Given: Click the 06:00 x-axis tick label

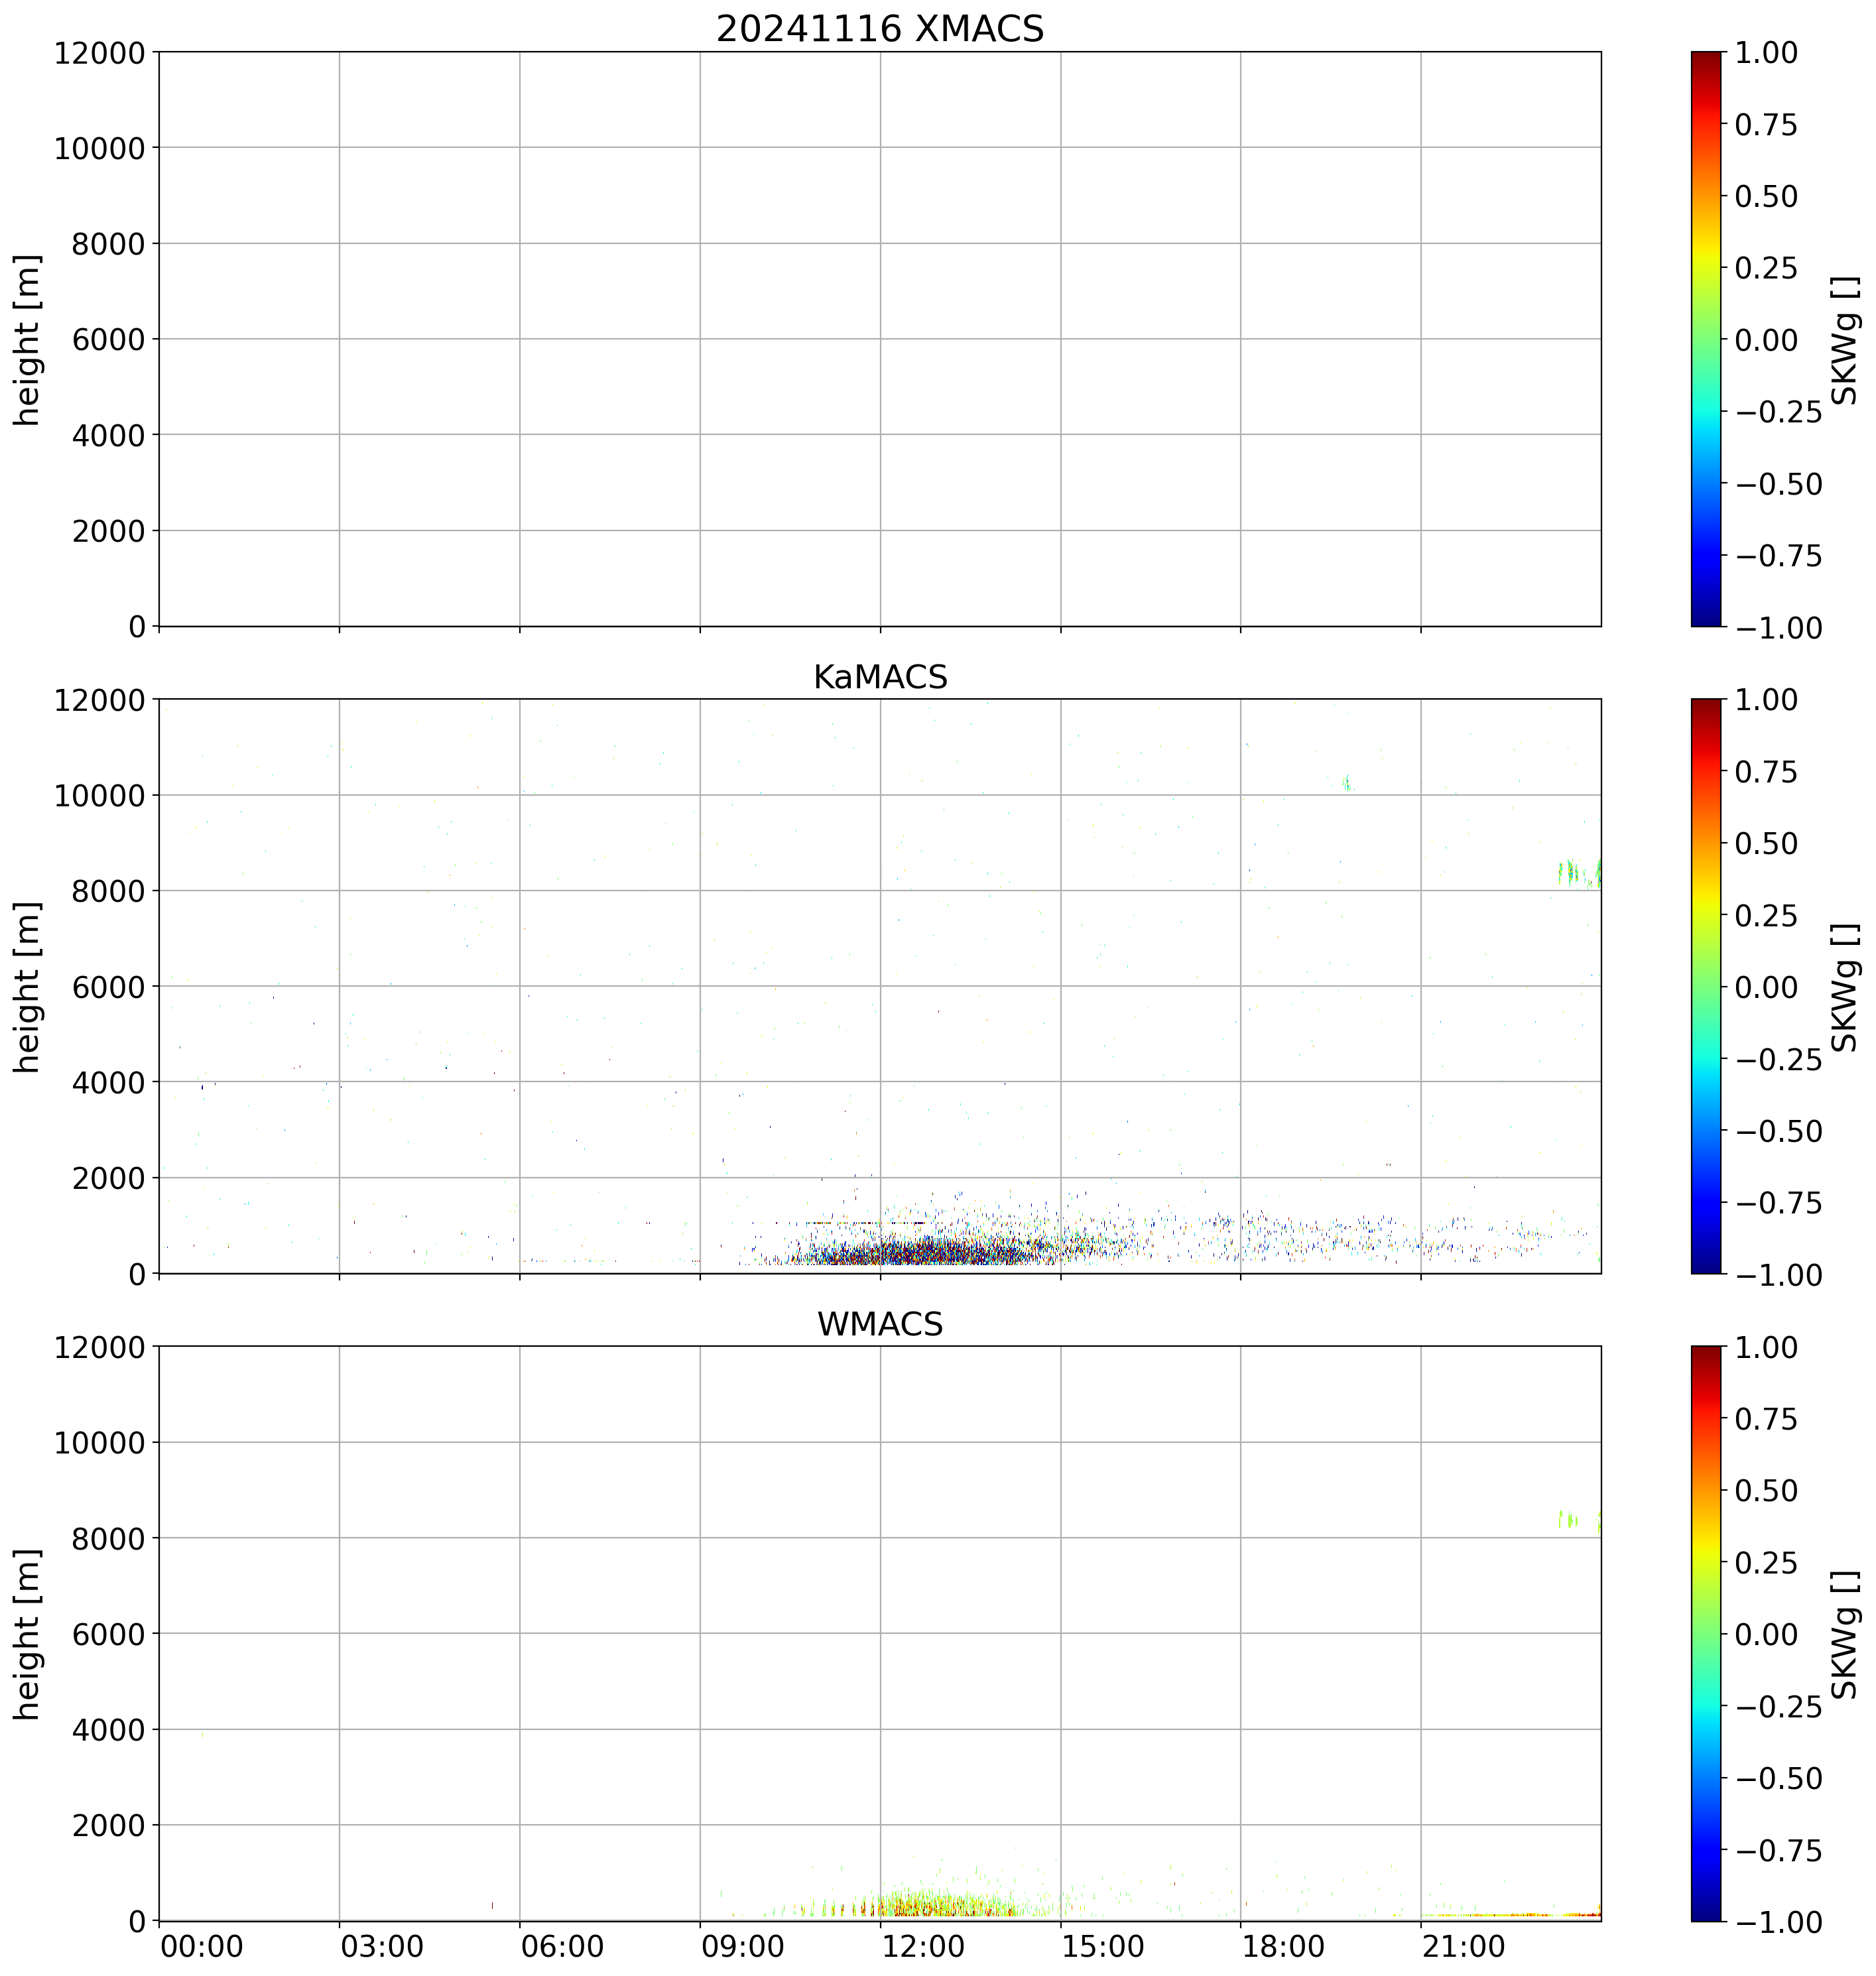Looking at the screenshot, I should 562,1947.
